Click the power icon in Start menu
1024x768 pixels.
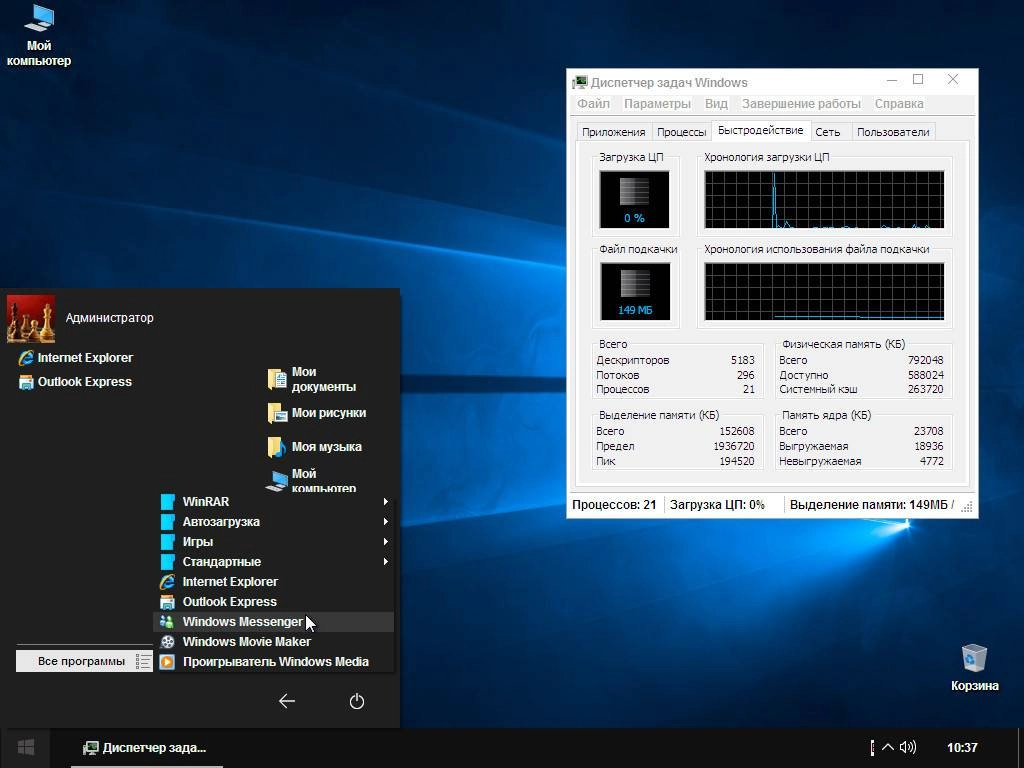[357, 701]
